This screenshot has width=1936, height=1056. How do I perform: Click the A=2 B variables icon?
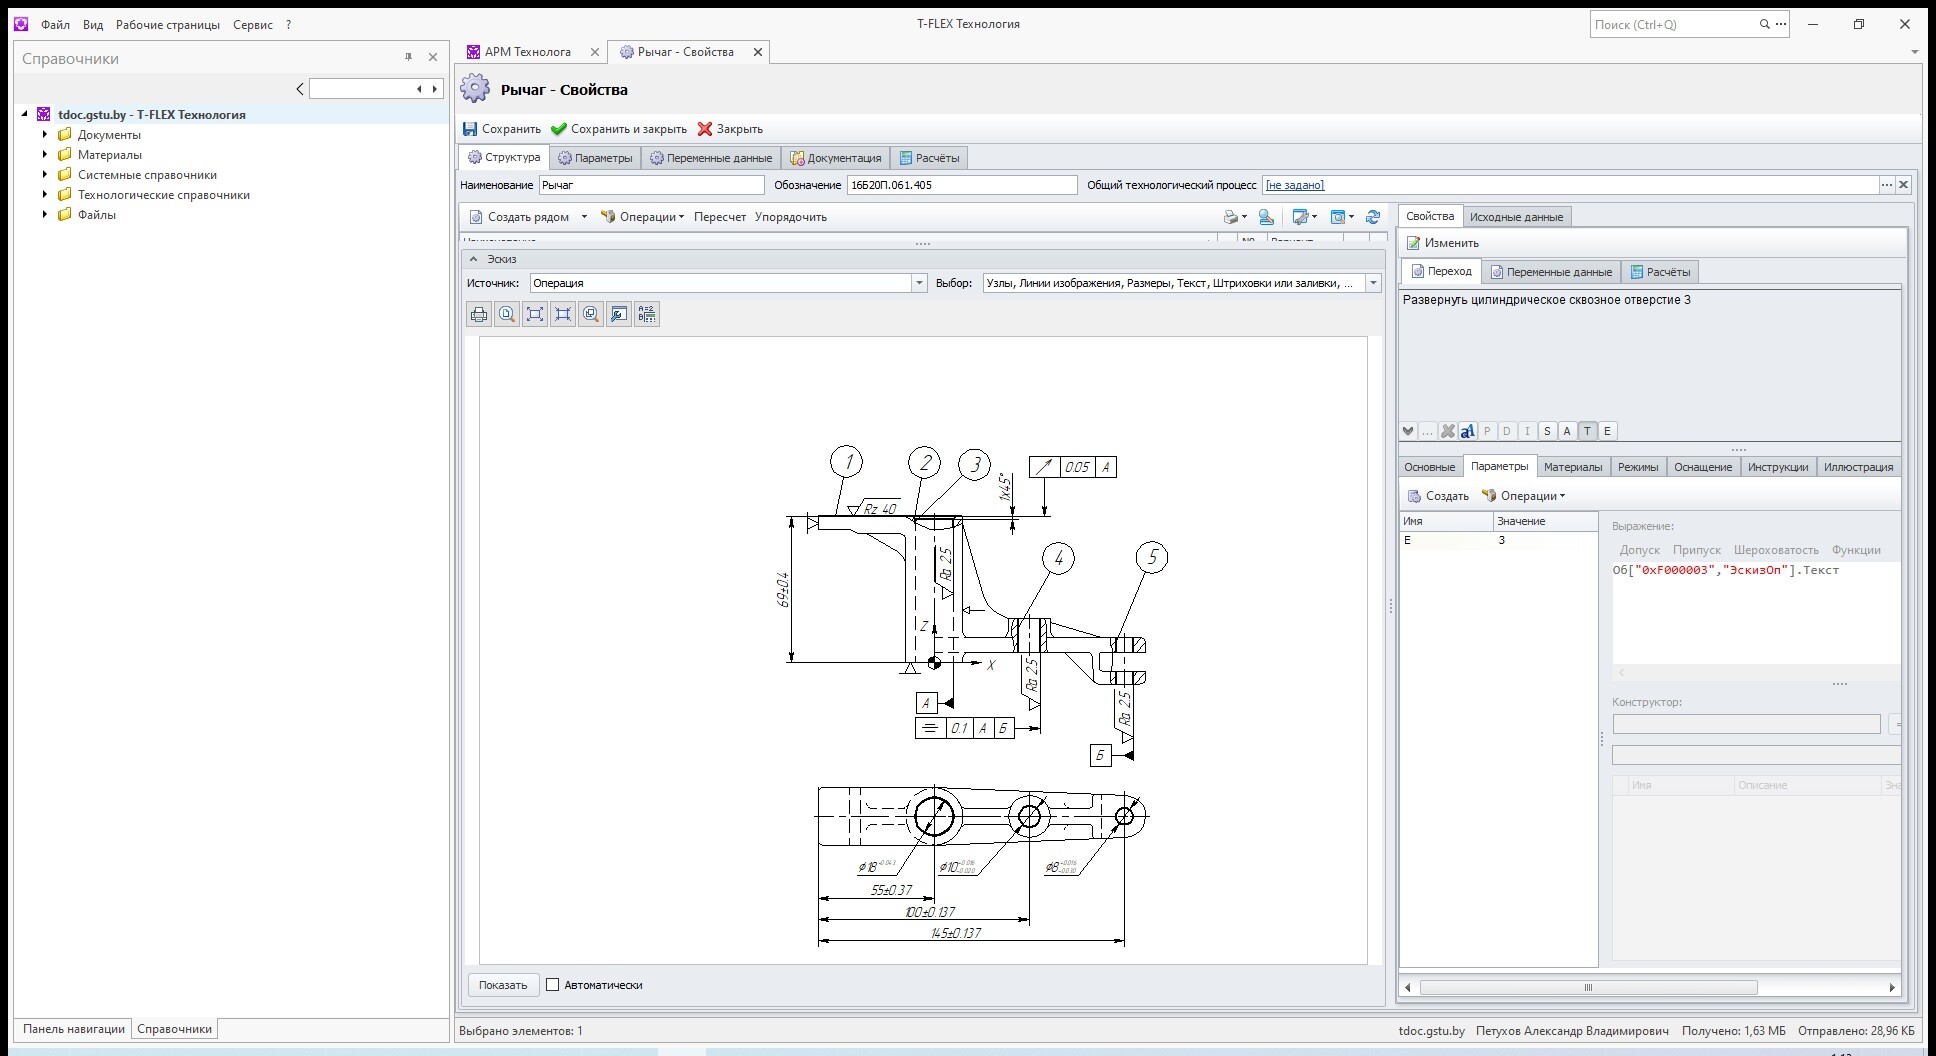[x=647, y=314]
